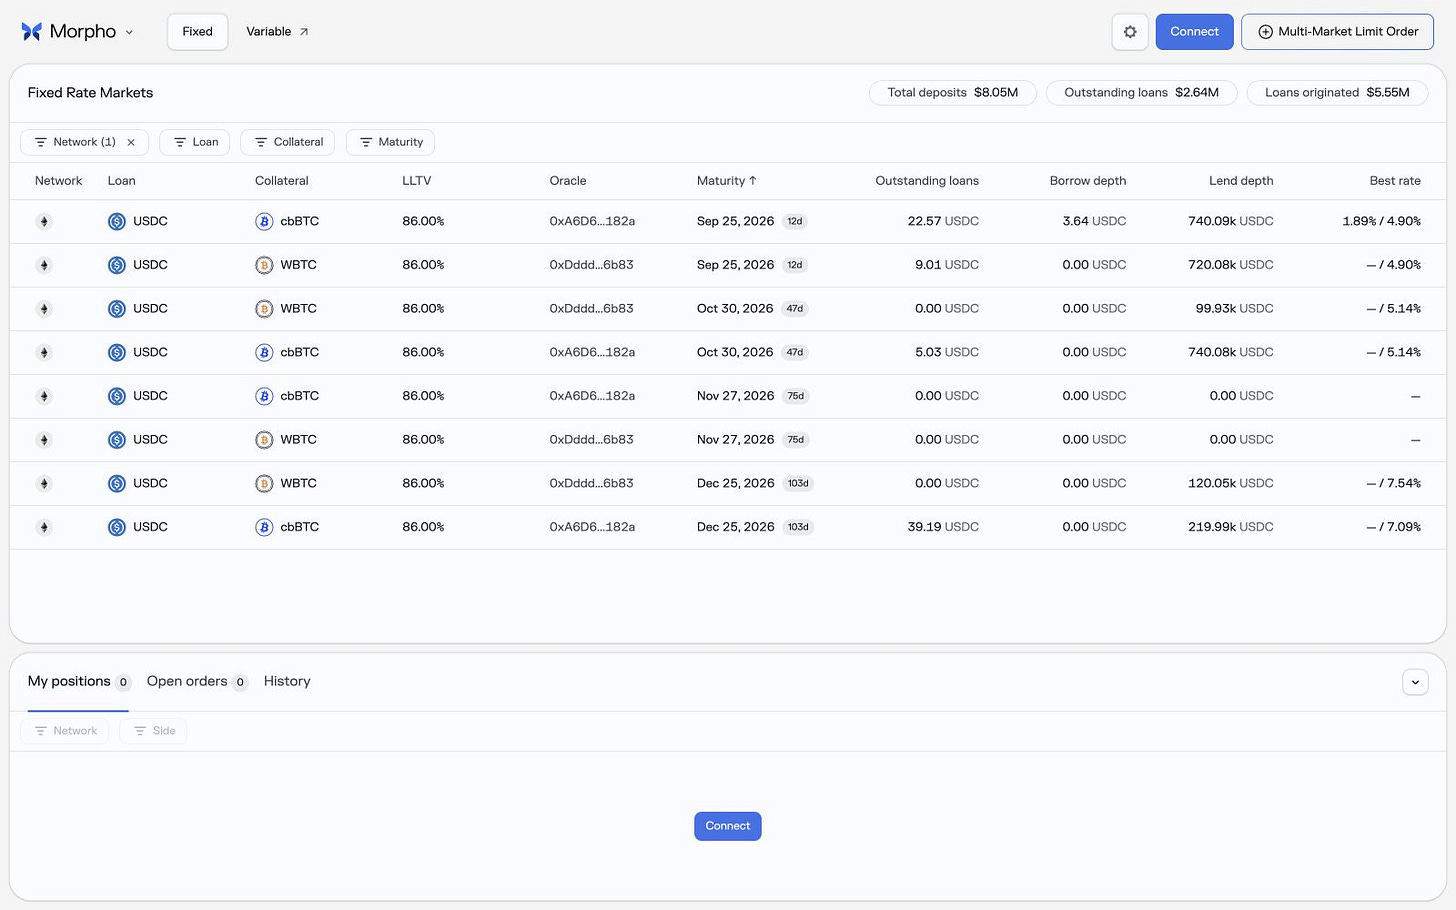Open the Loan filter dropdown
The width and height of the screenshot is (1456, 910).
pyautogui.click(x=195, y=142)
